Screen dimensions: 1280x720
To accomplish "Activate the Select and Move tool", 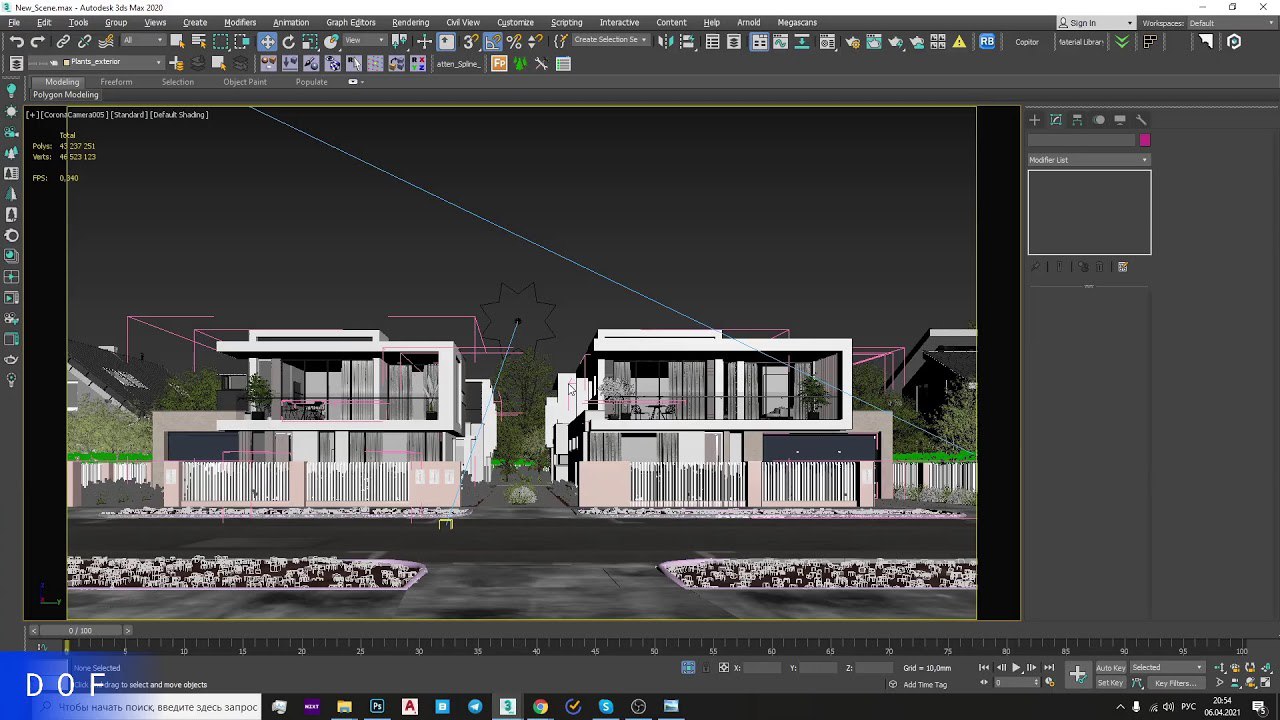I will [267, 41].
